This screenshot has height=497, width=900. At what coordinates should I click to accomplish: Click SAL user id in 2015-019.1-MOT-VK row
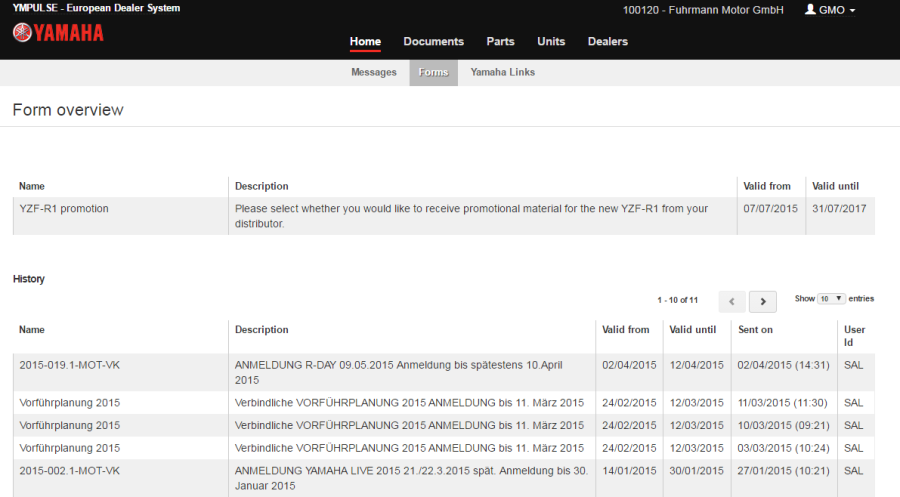pyautogui.click(x=854, y=365)
